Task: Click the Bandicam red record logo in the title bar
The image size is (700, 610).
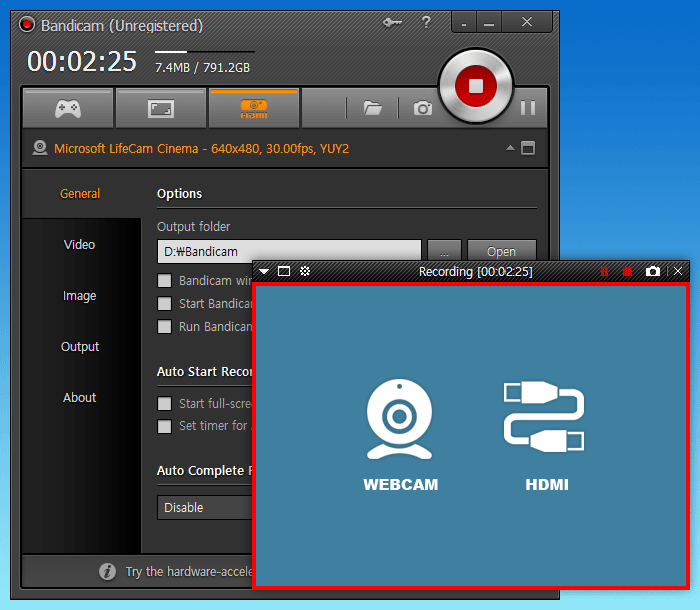Action: click(x=27, y=25)
